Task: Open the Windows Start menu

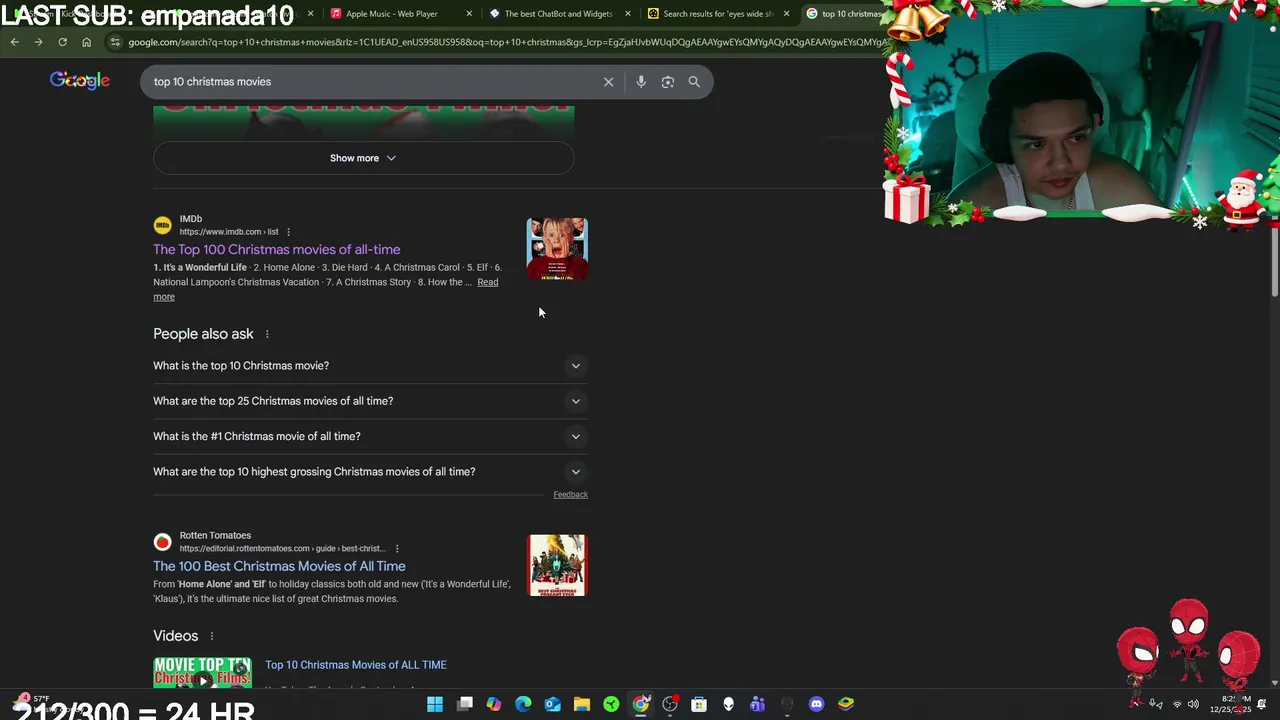Action: [x=435, y=704]
